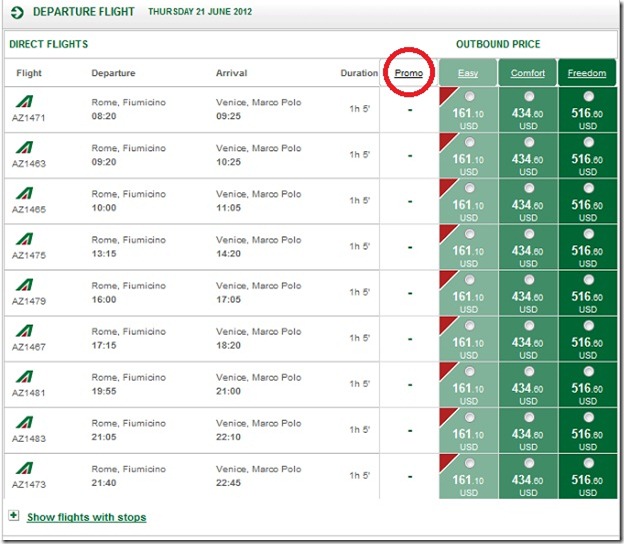Select Easy fare for 09:20 flight AZ1463
The height and width of the screenshot is (544, 624).
pyautogui.click(x=470, y=142)
